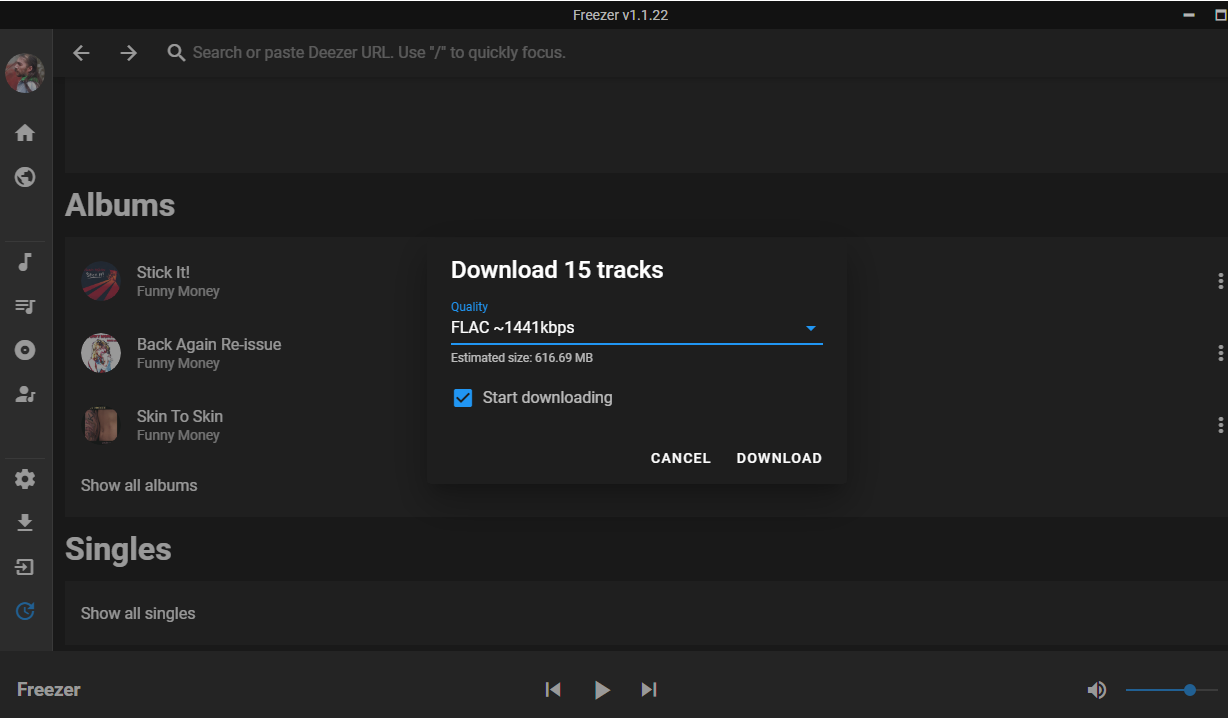Open the user profile avatar
This screenshot has height=718, width=1228.
[x=25, y=73]
